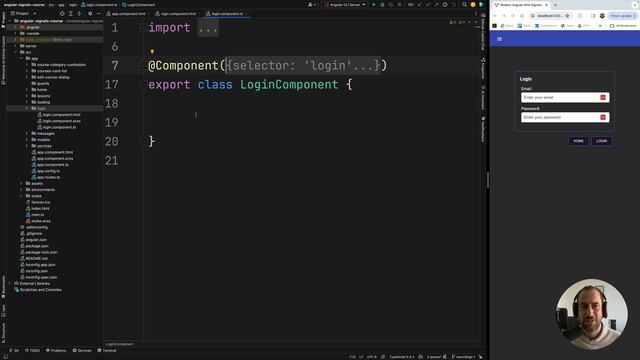This screenshot has width=640, height=360.
Task: Click LoginComponent class name in editor
Action: (x=289, y=84)
